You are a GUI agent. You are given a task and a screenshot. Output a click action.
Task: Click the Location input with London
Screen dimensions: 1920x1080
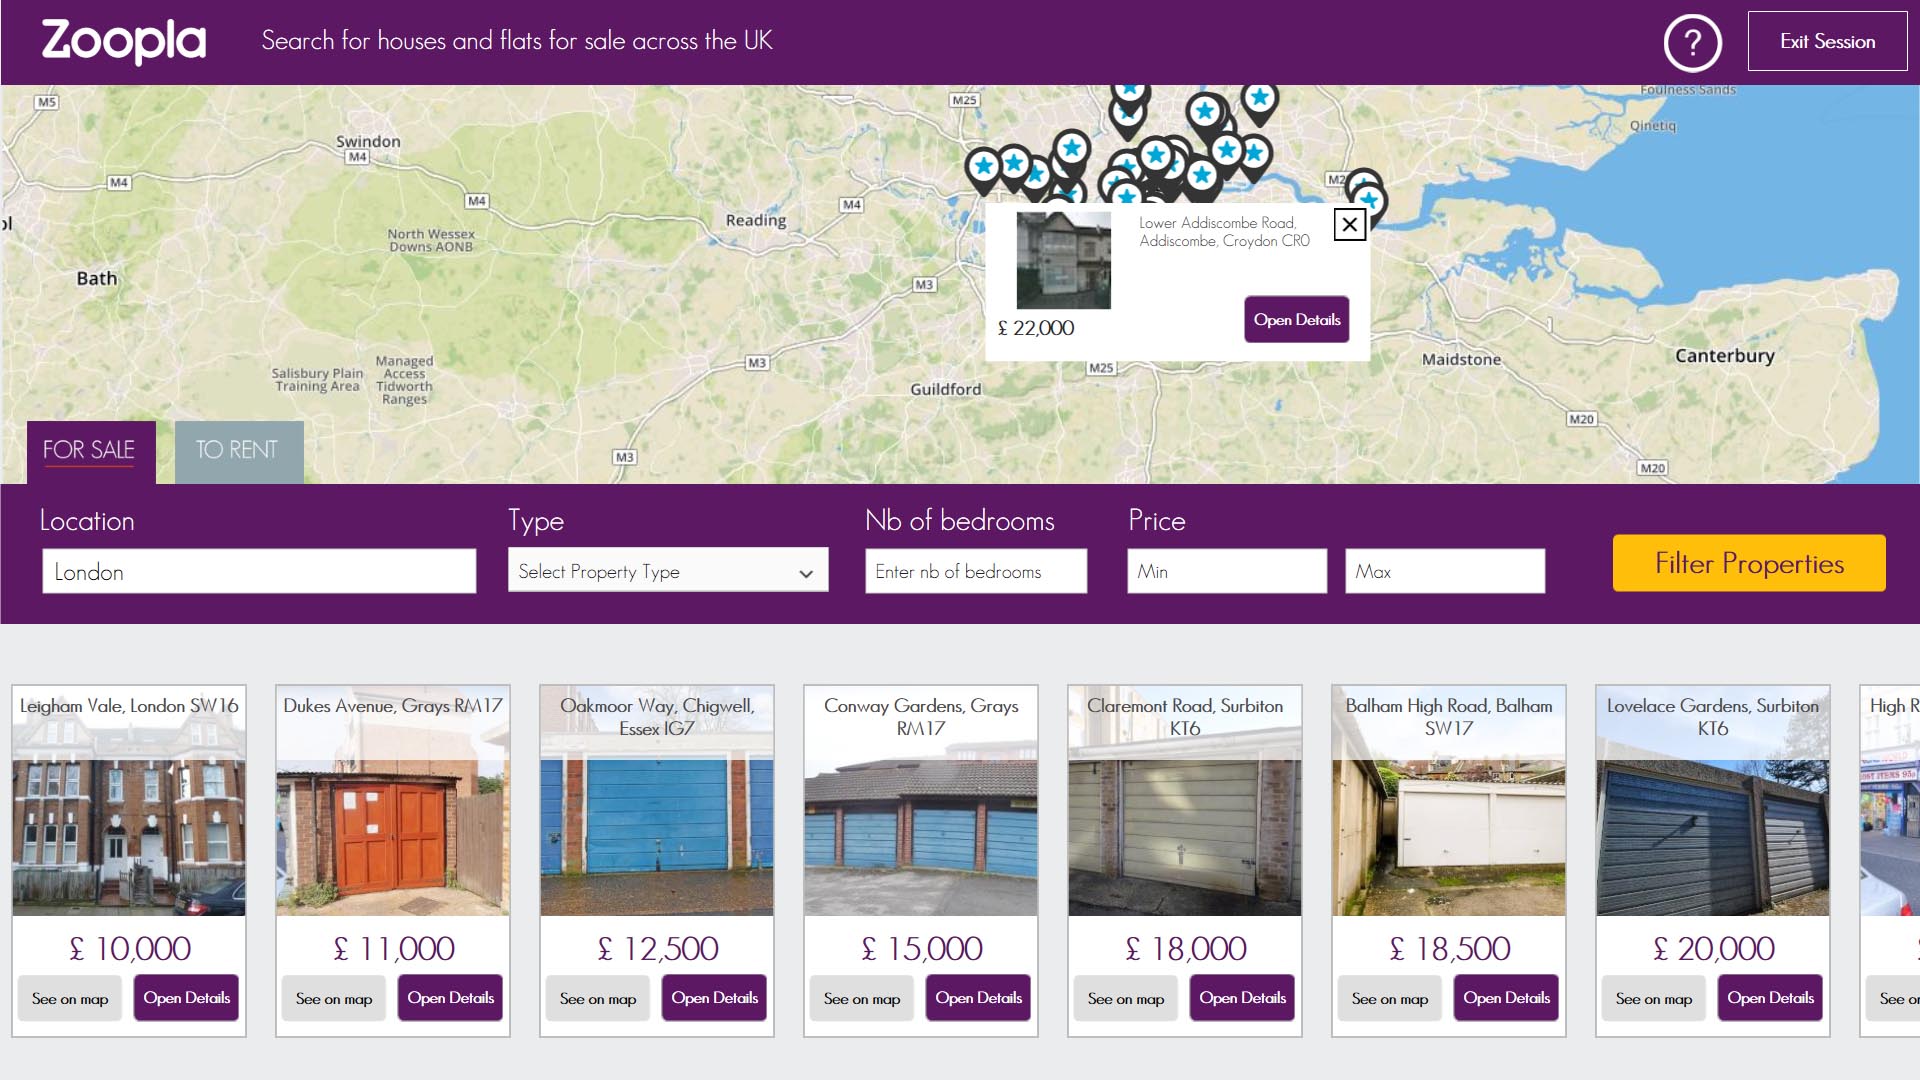(x=259, y=571)
